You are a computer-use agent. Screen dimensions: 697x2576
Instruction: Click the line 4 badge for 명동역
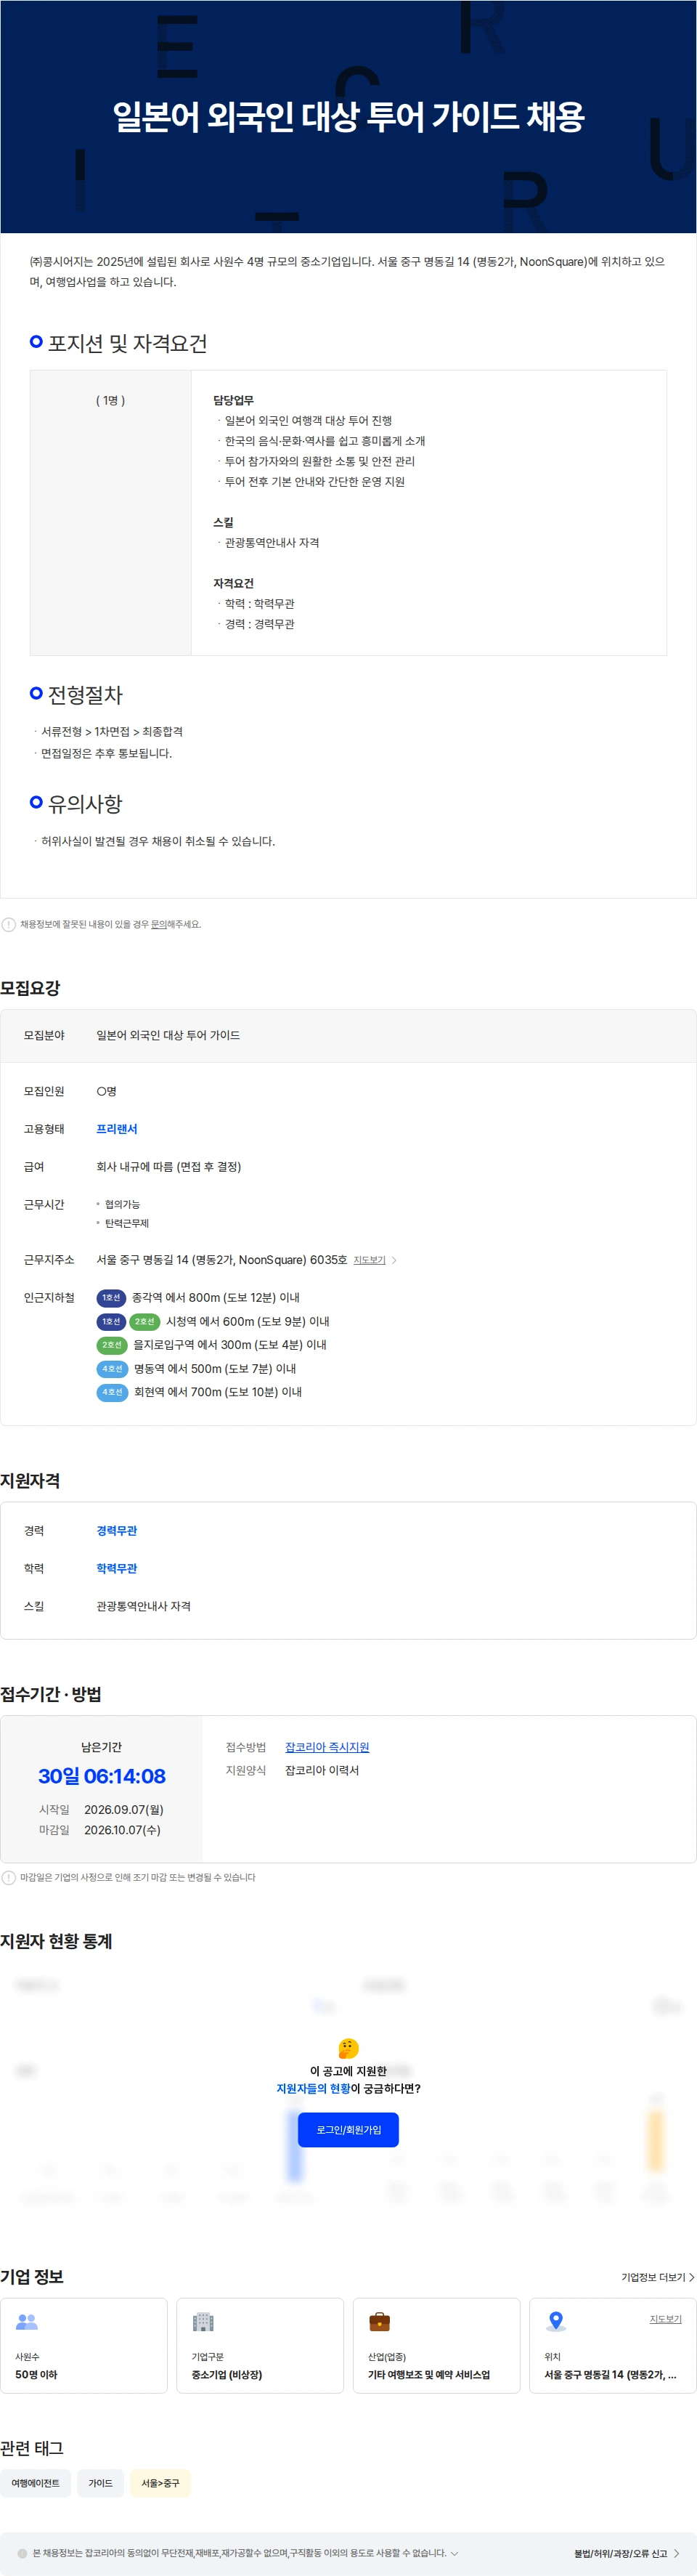112,1368
